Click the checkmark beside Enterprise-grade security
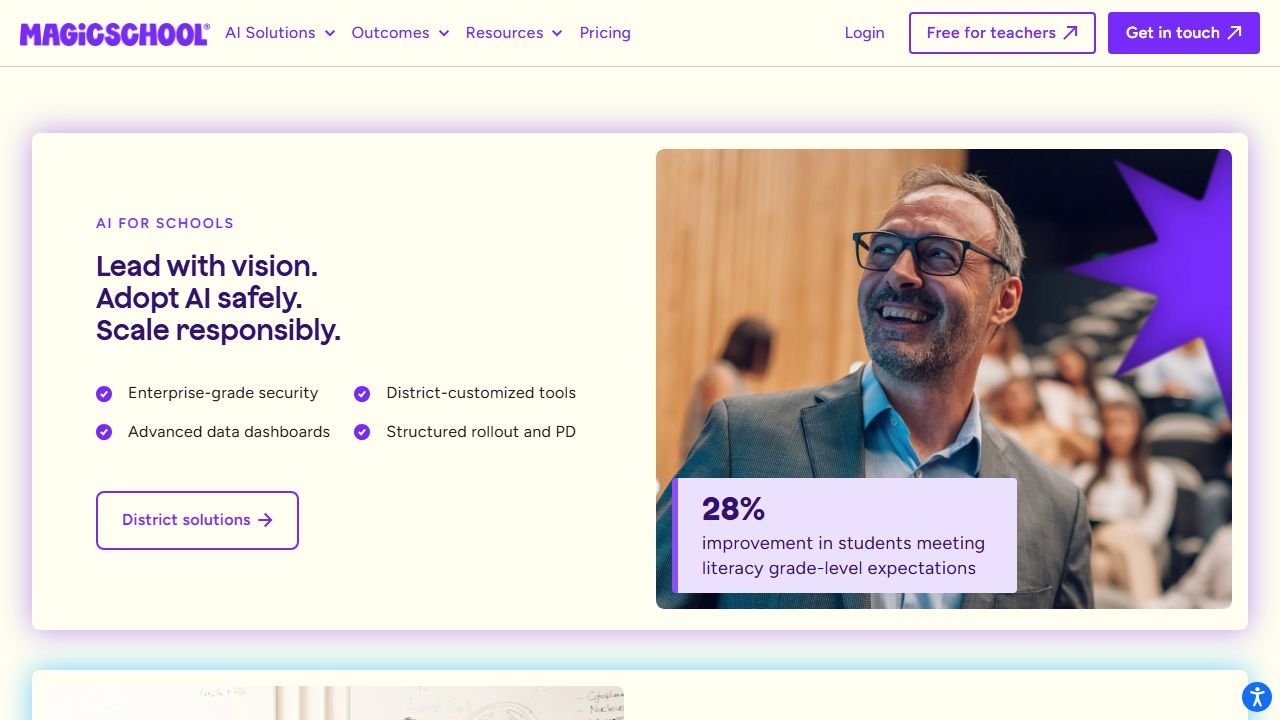The height and width of the screenshot is (720, 1280). point(104,394)
